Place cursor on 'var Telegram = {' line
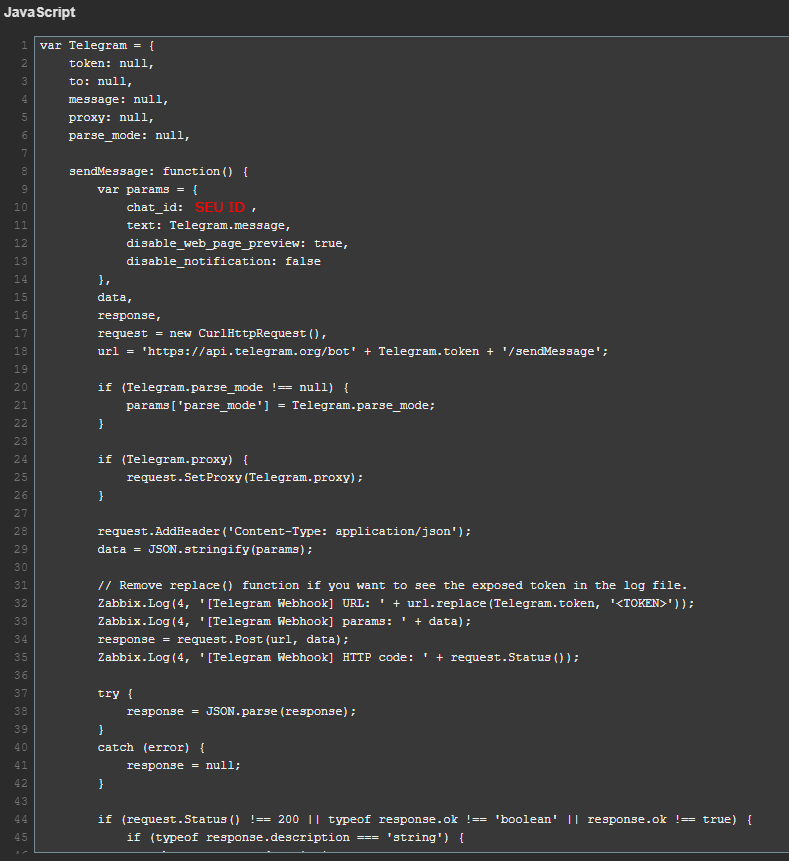The height and width of the screenshot is (861, 789). (x=97, y=45)
